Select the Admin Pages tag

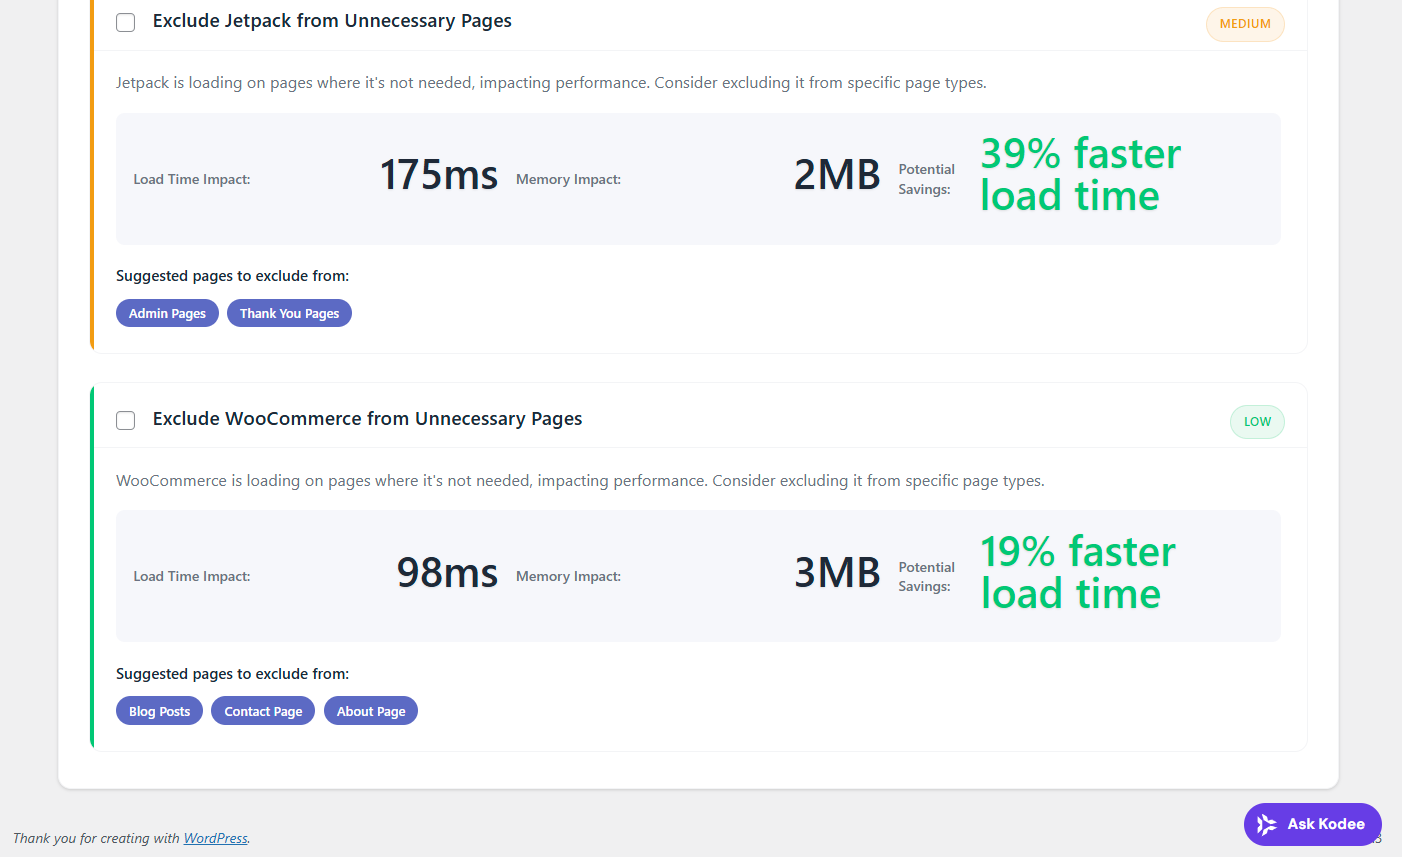coord(167,313)
